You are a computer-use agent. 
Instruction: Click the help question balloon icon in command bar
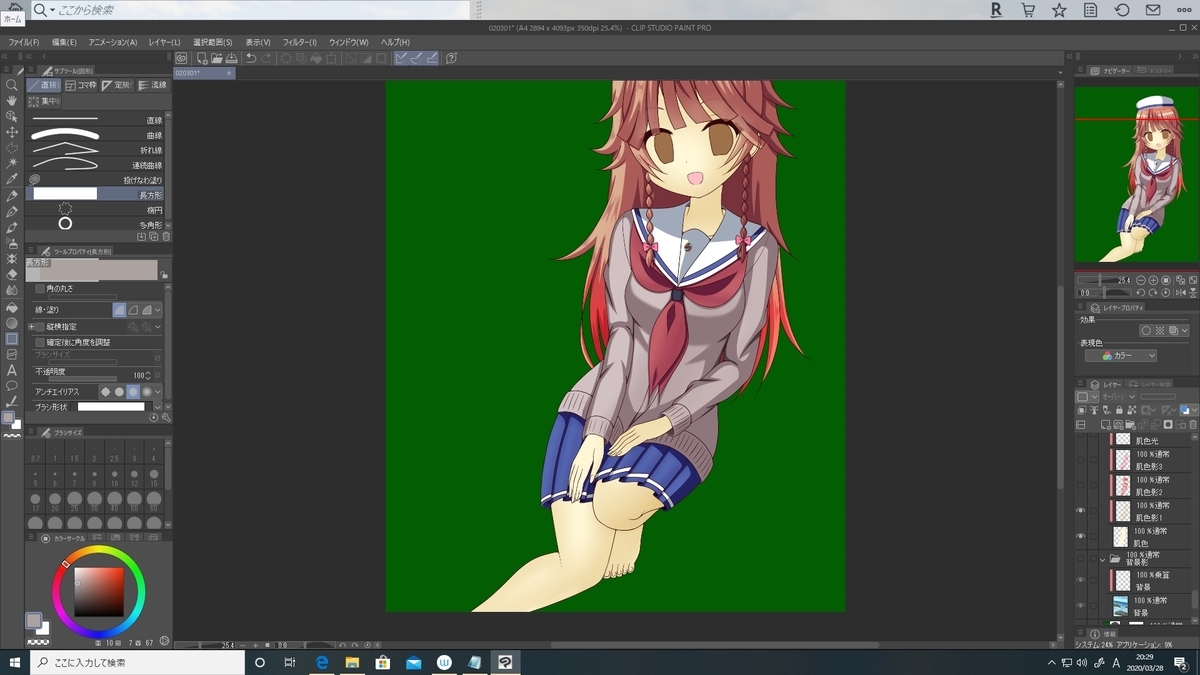451,58
